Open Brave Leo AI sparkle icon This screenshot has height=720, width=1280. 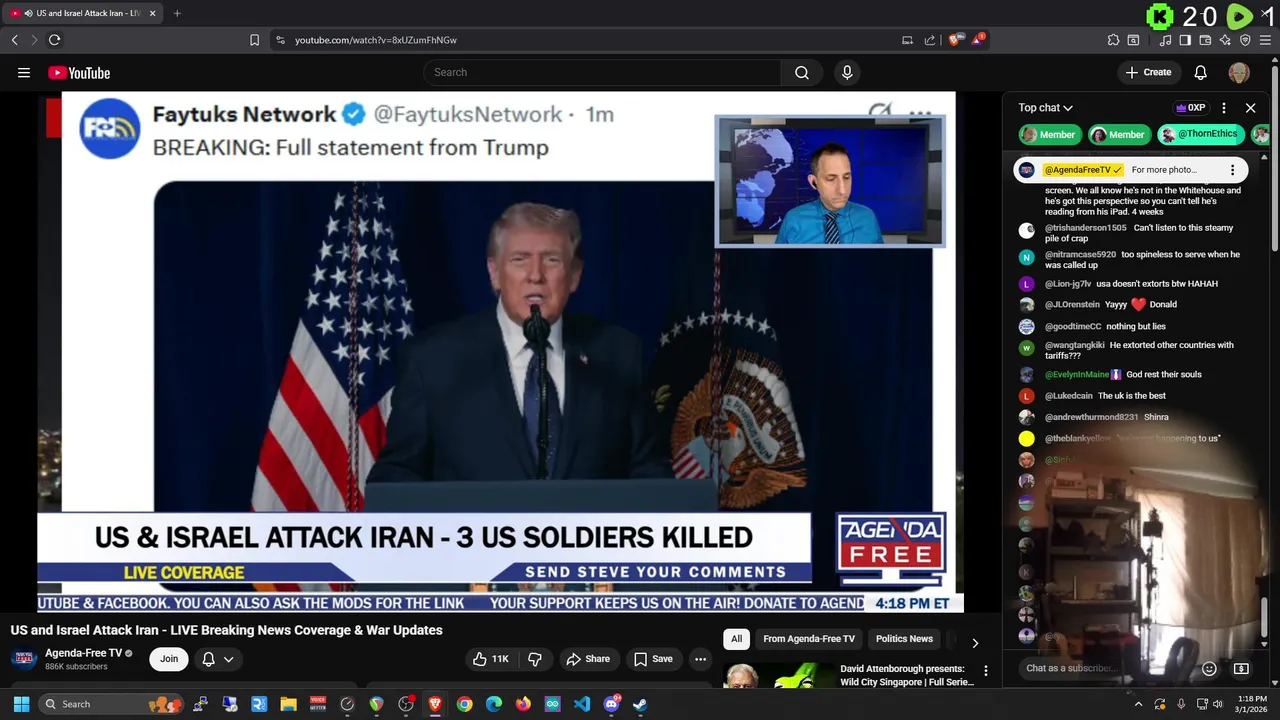tap(1225, 40)
